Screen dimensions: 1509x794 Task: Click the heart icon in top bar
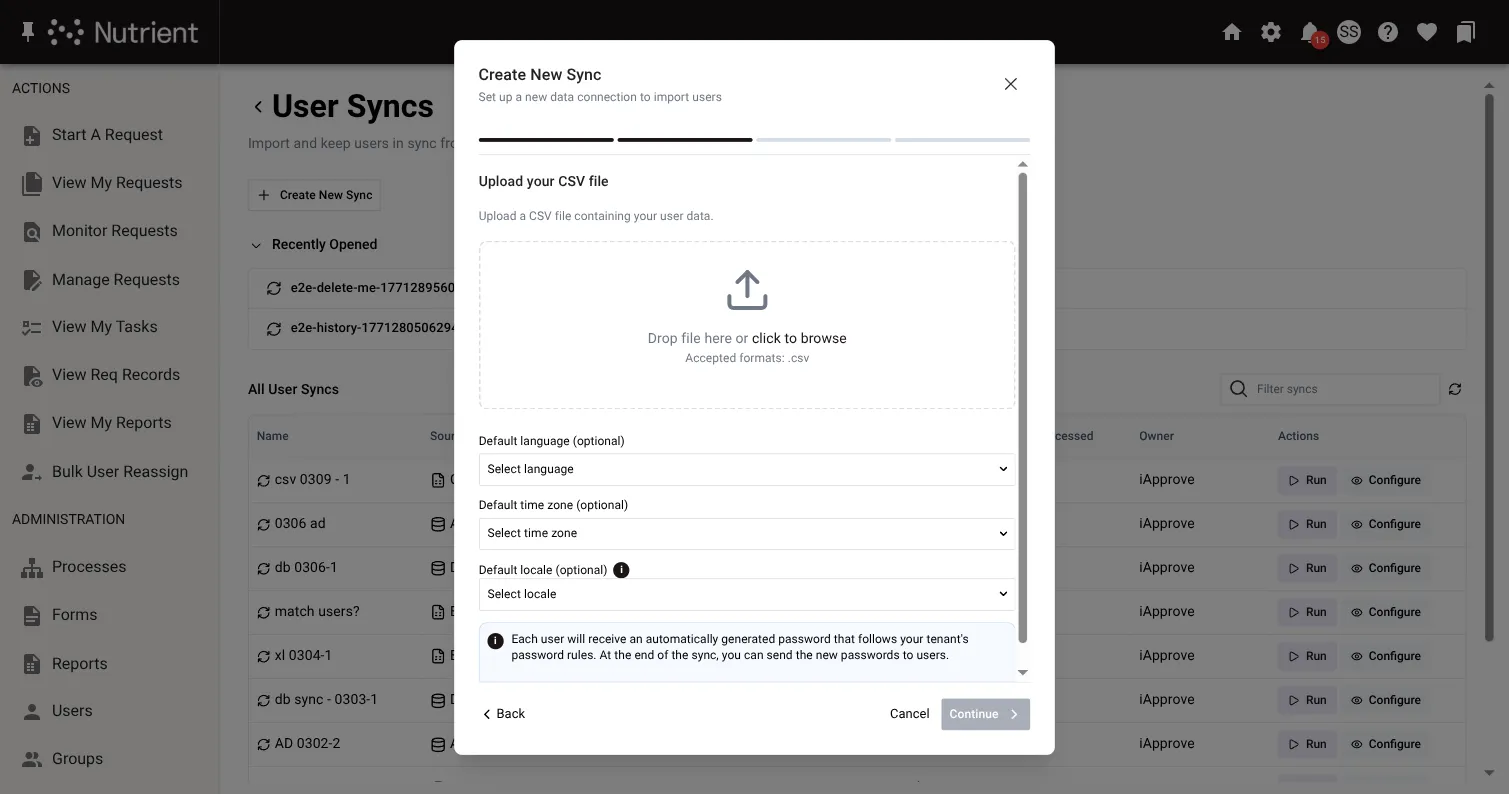click(1427, 32)
